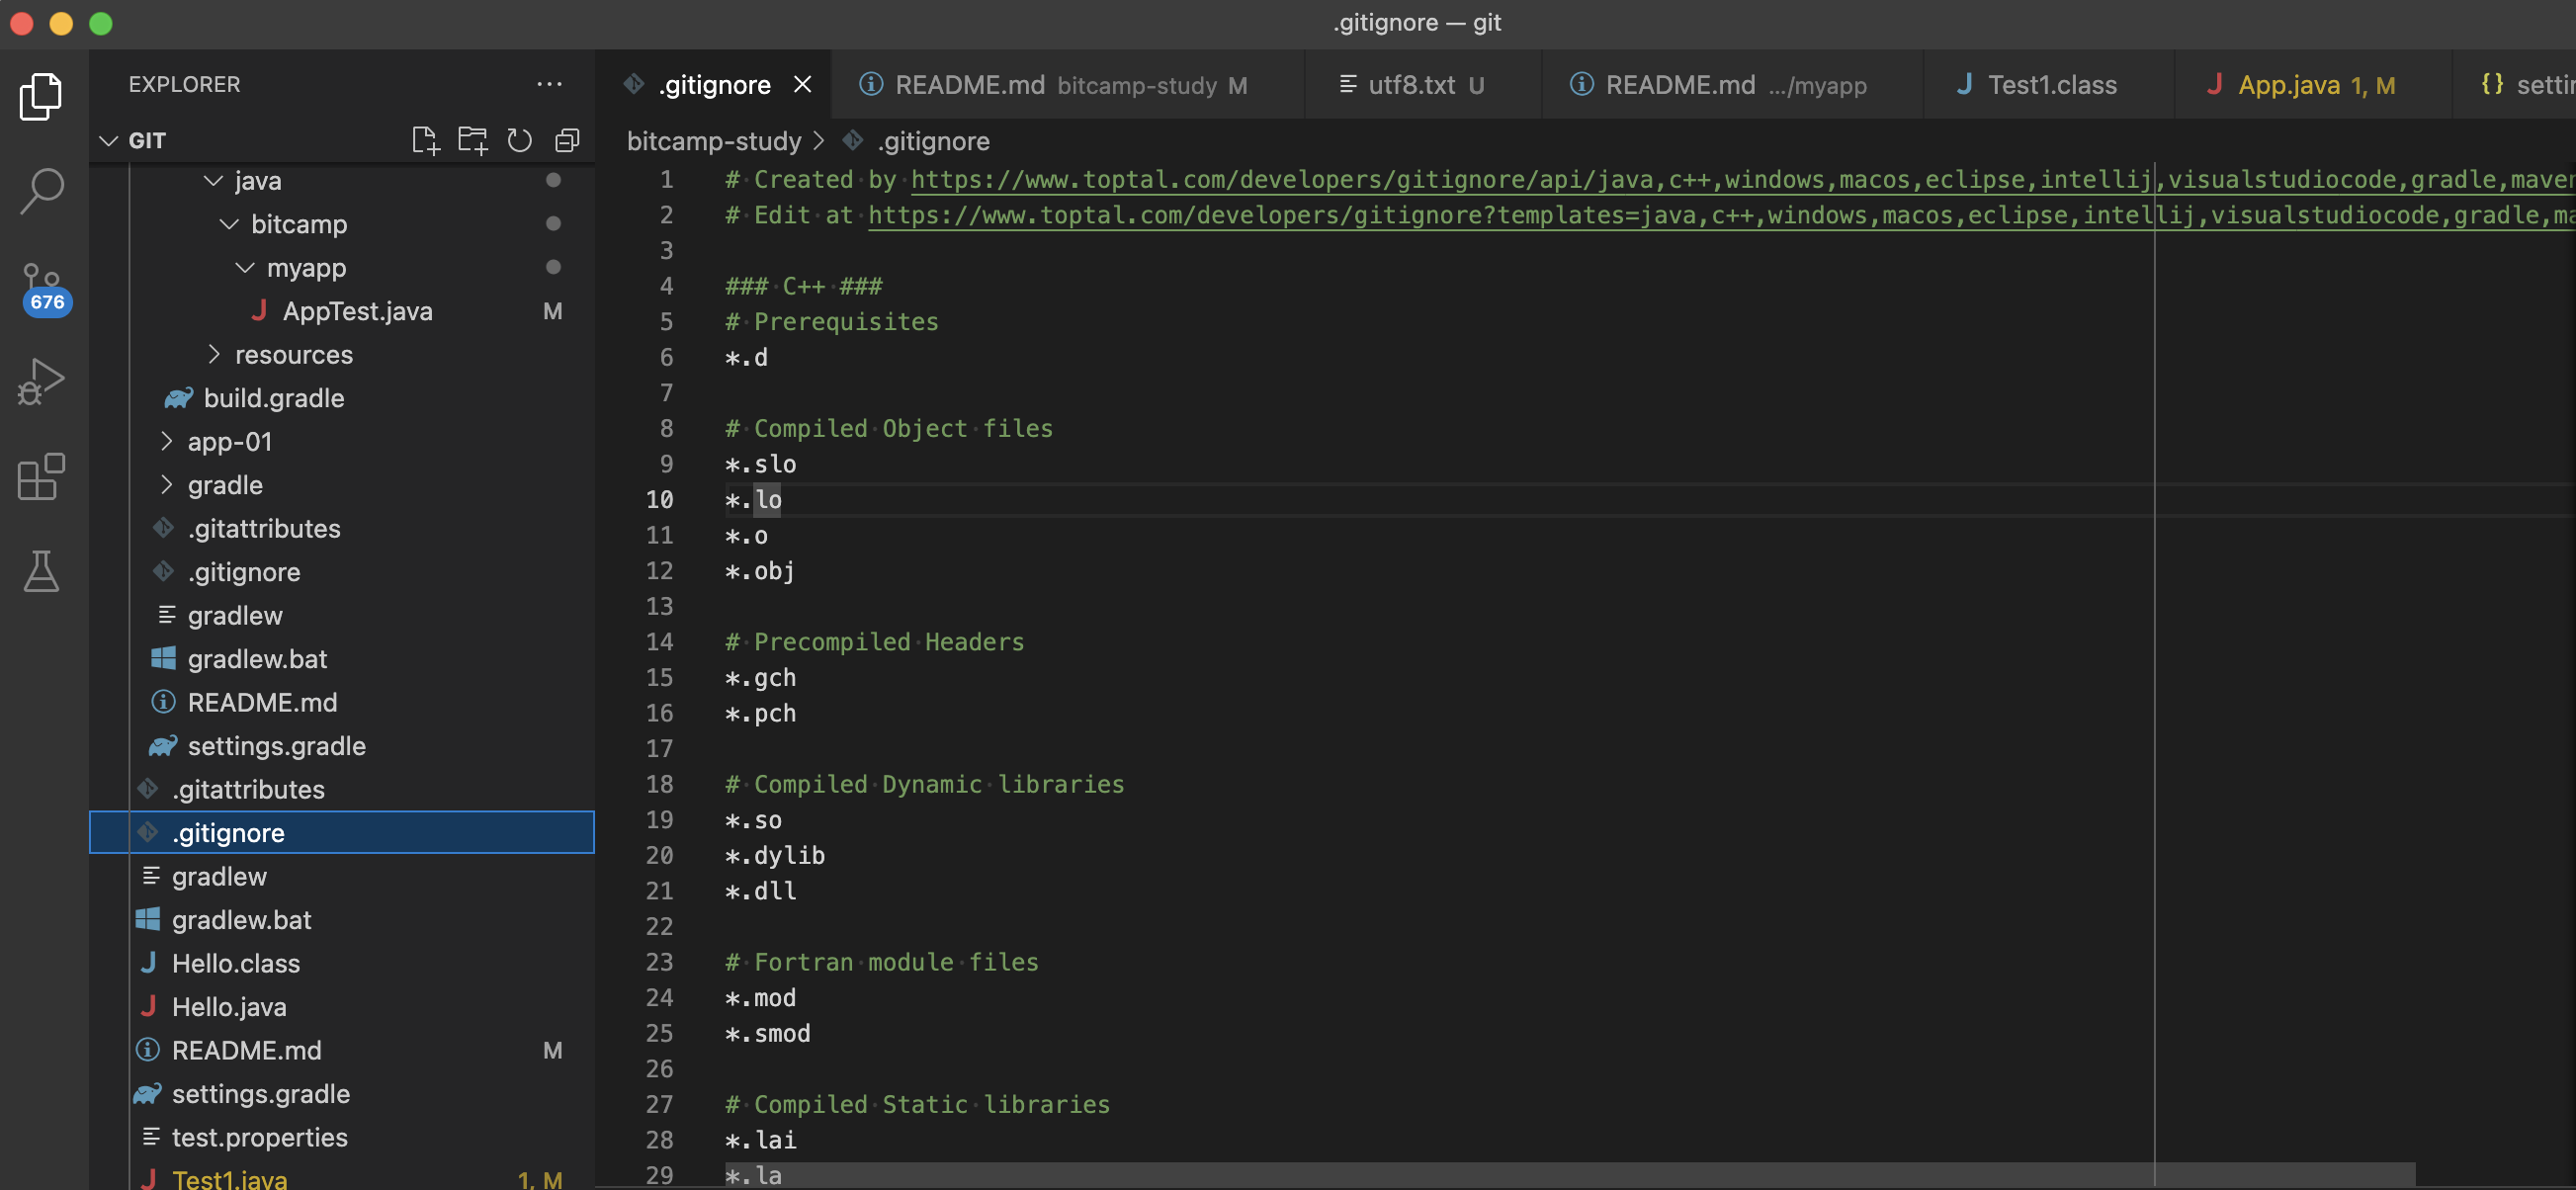Close the .gitignore editor tab
The width and height of the screenshot is (2576, 1190).
click(x=802, y=85)
